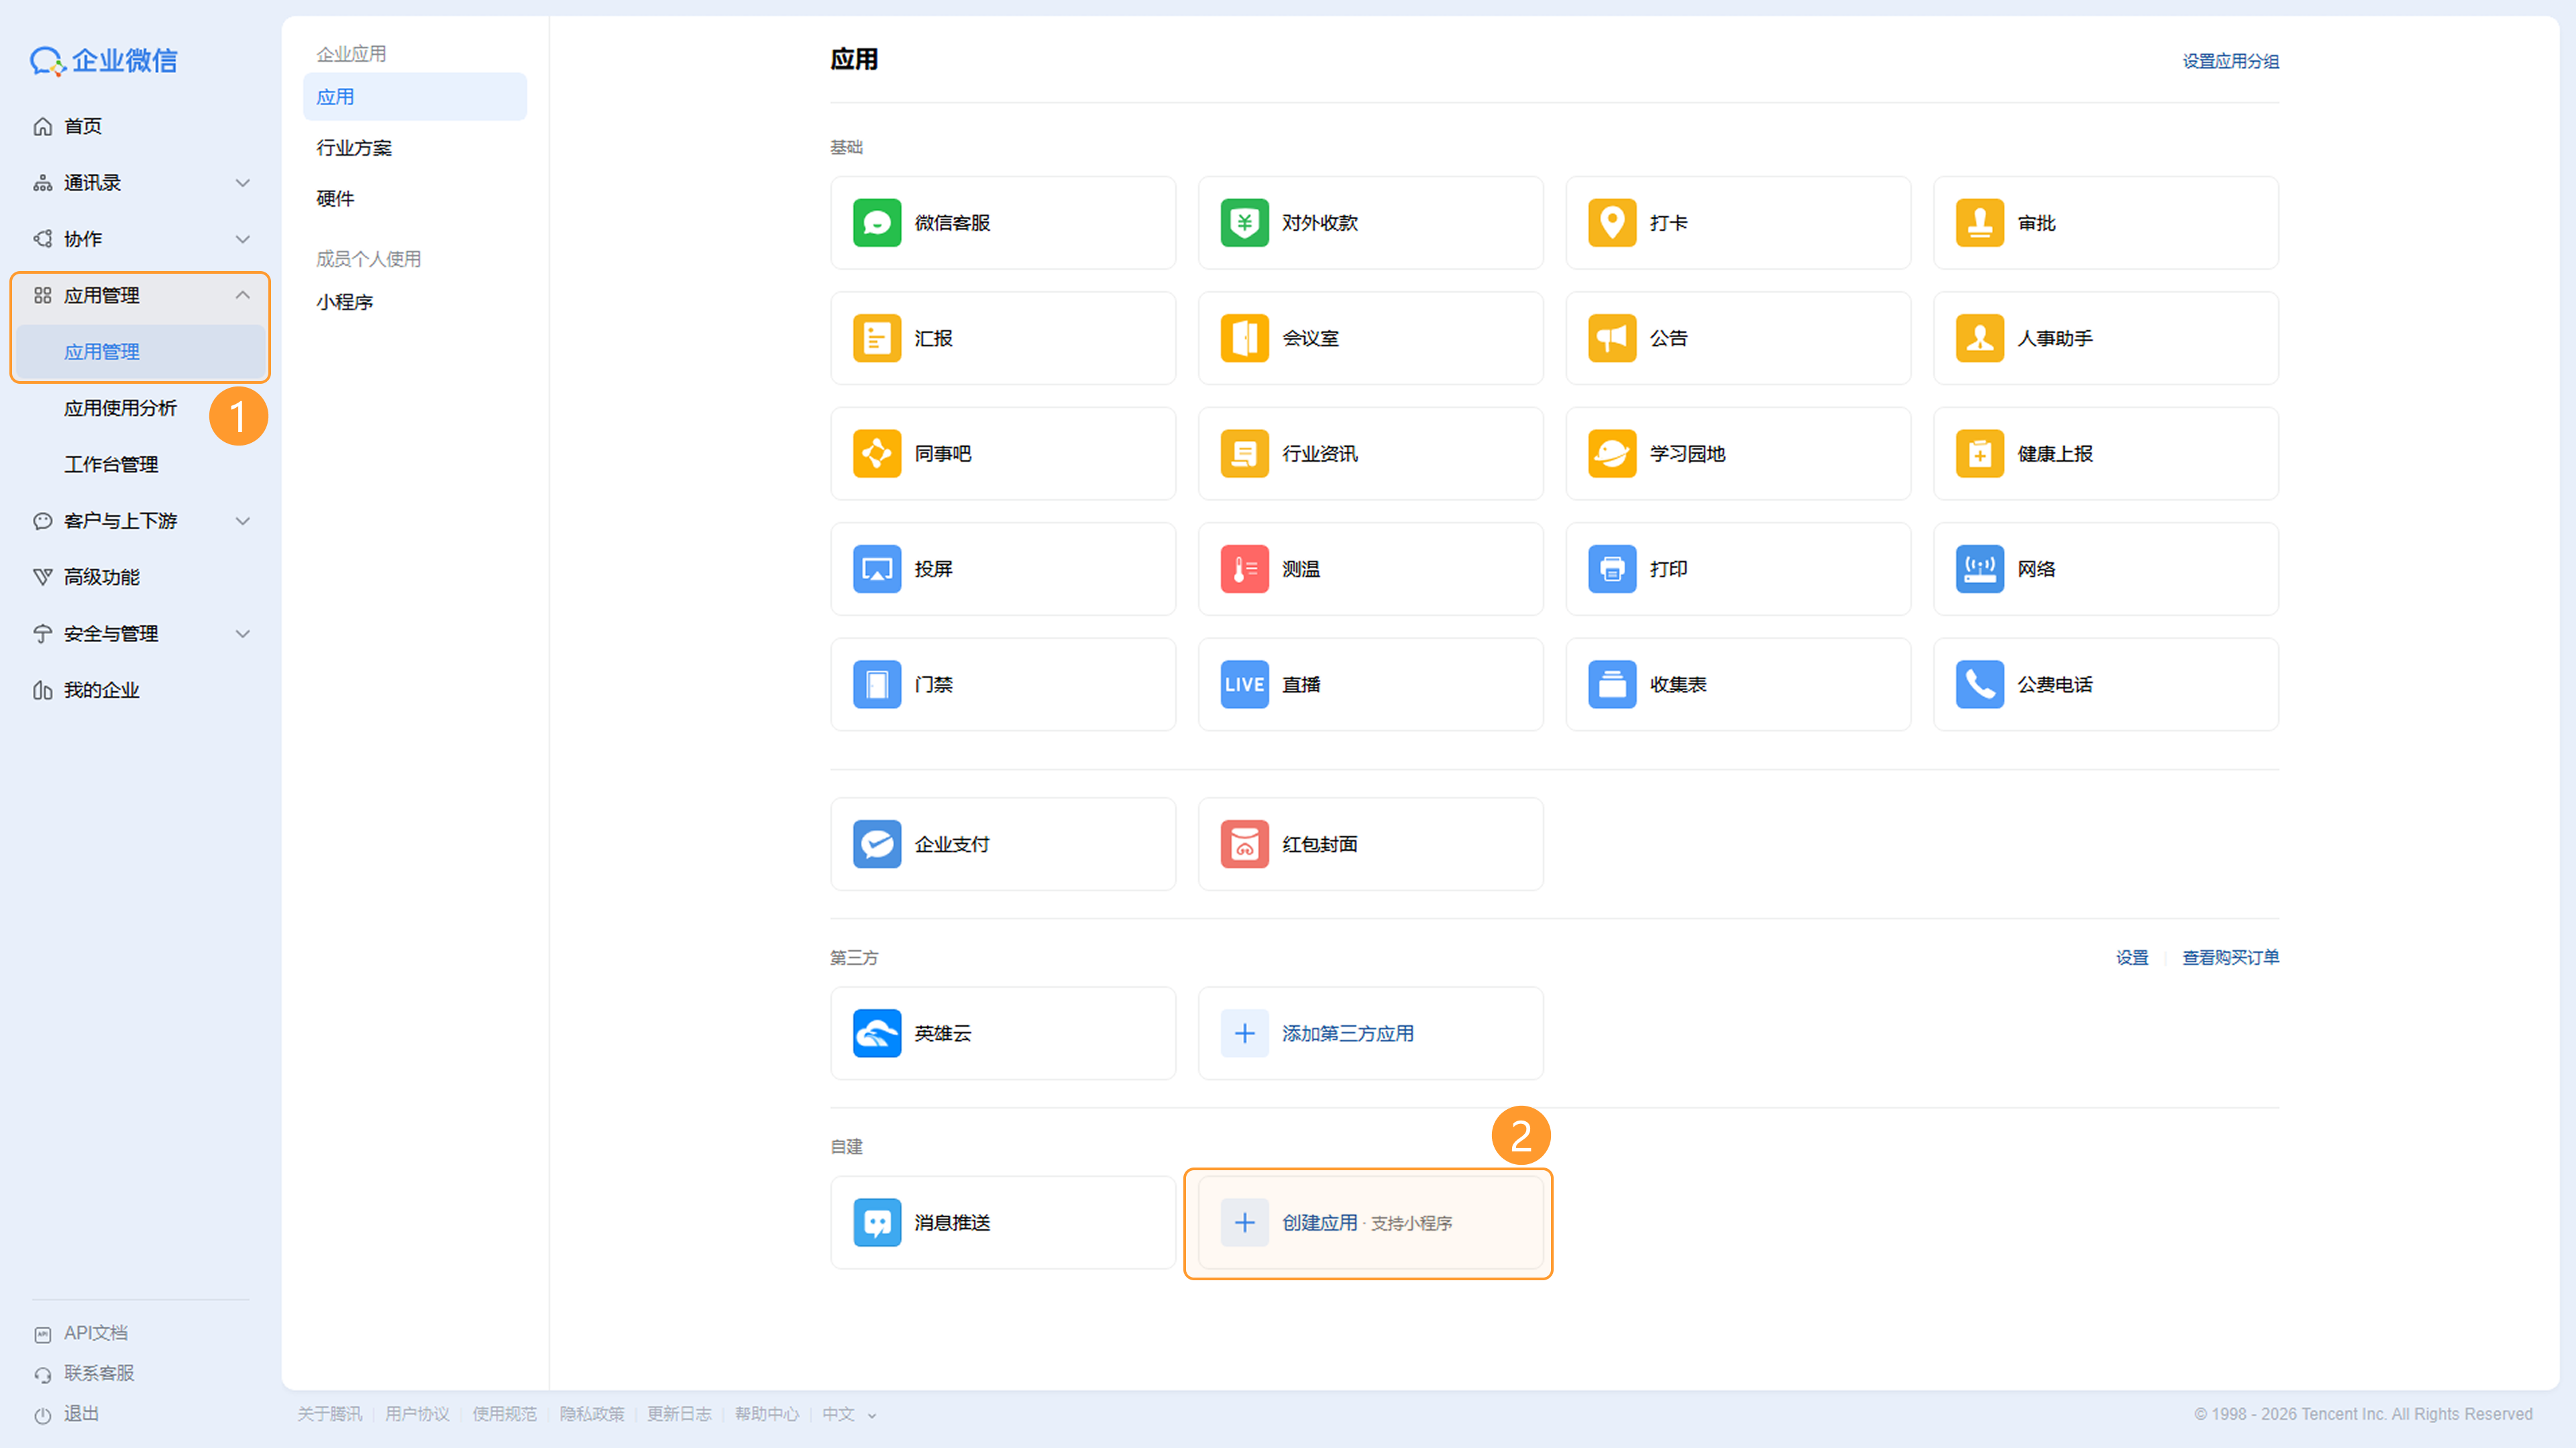Expand the 安全与管理 chevron
Viewport: 2576px width, 1448px height.
click(242, 634)
